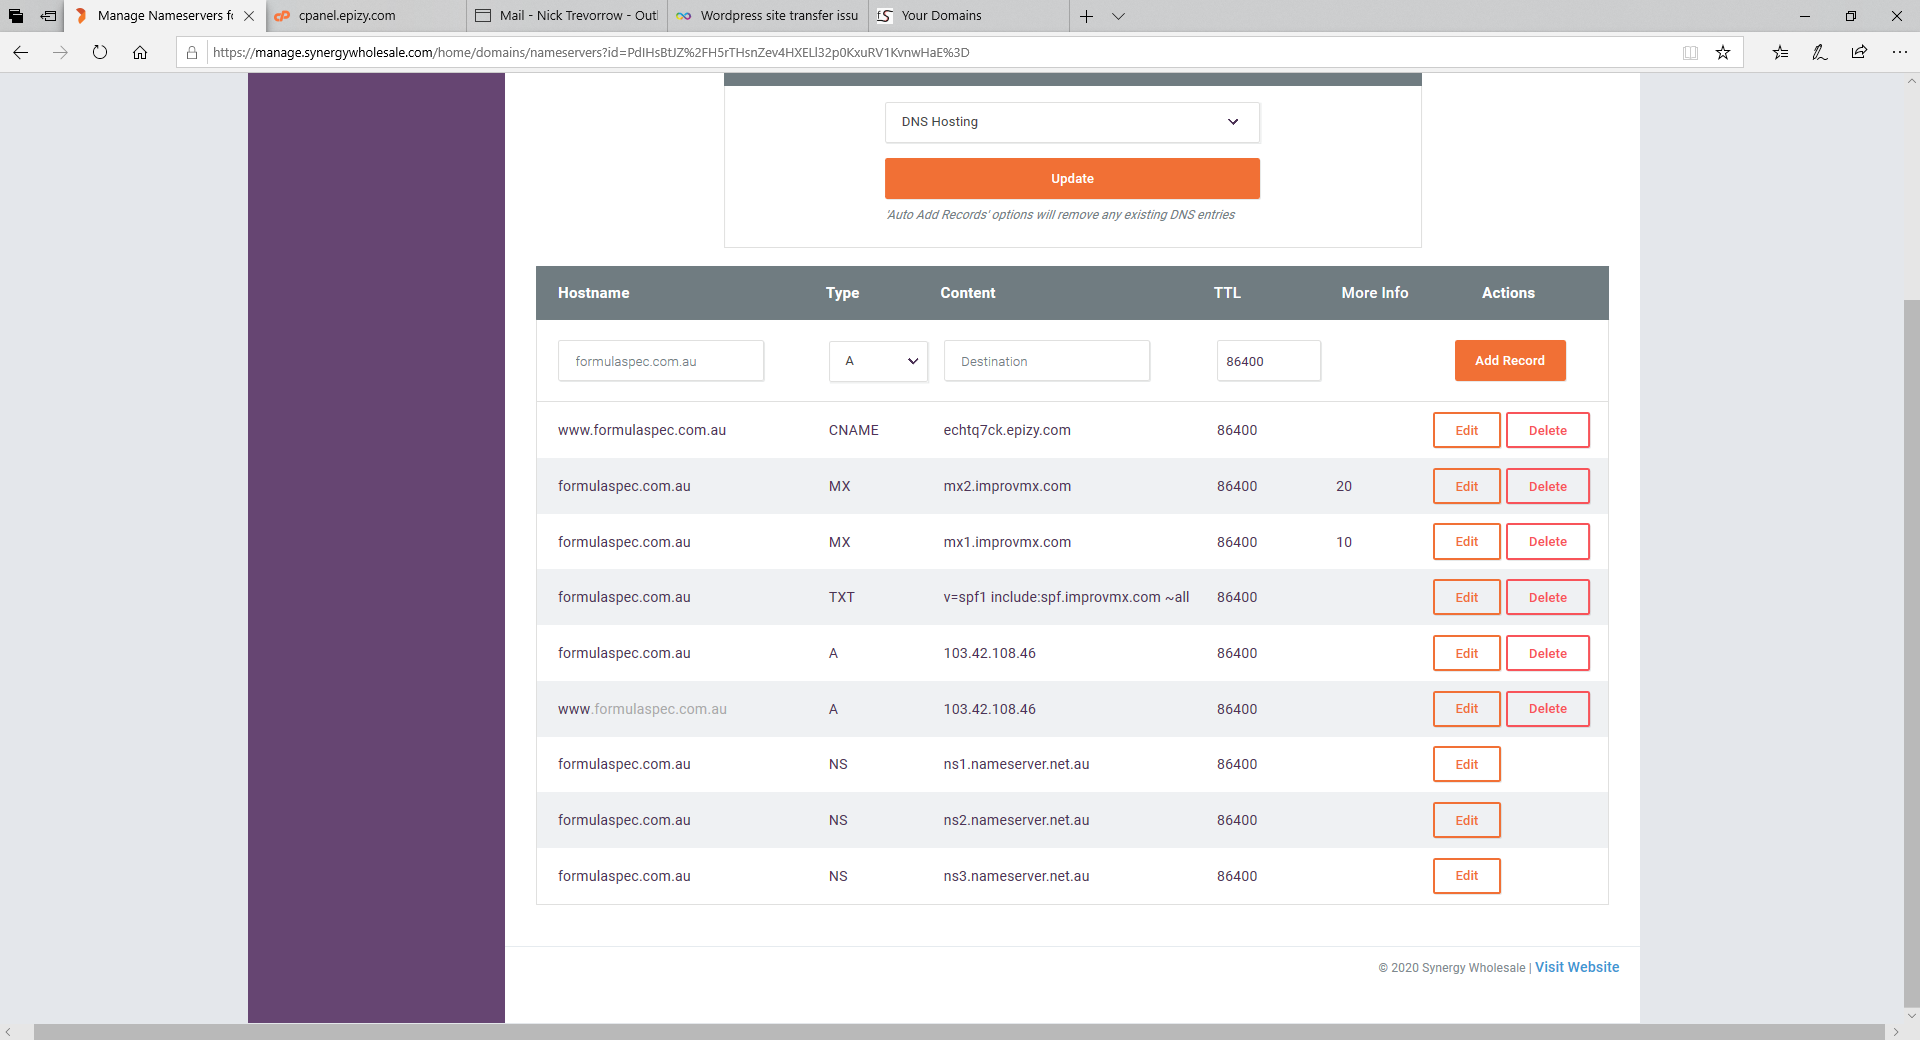The height and width of the screenshot is (1040, 1920).
Task: Click the browser Refresh icon
Action: tap(100, 53)
